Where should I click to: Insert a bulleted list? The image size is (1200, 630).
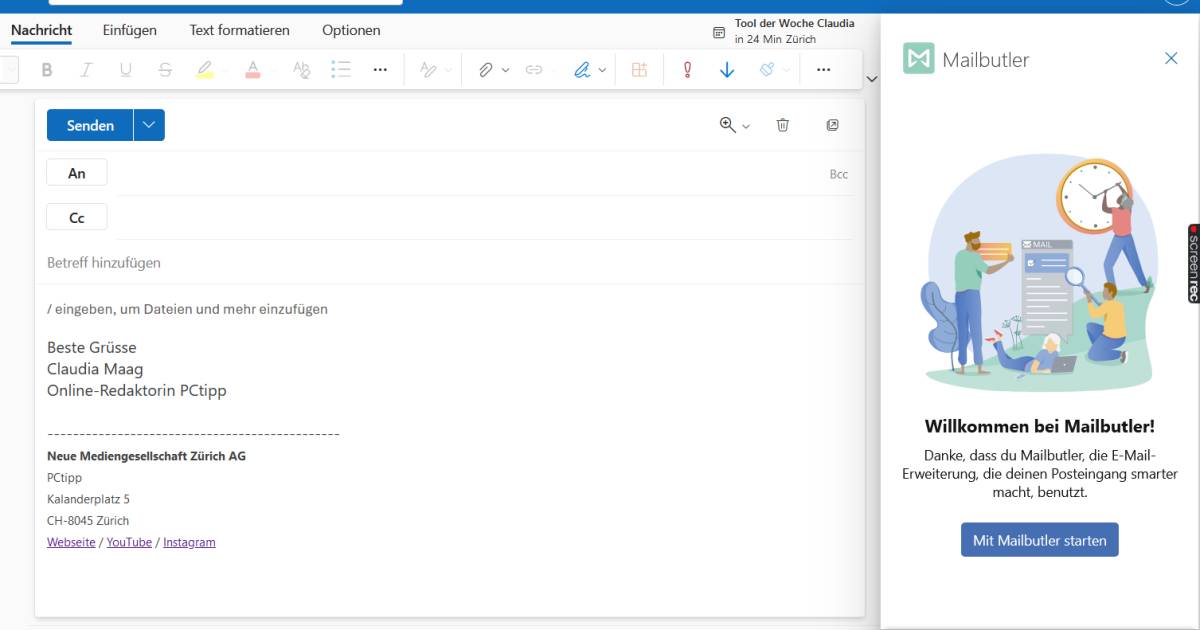tap(341, 69)
